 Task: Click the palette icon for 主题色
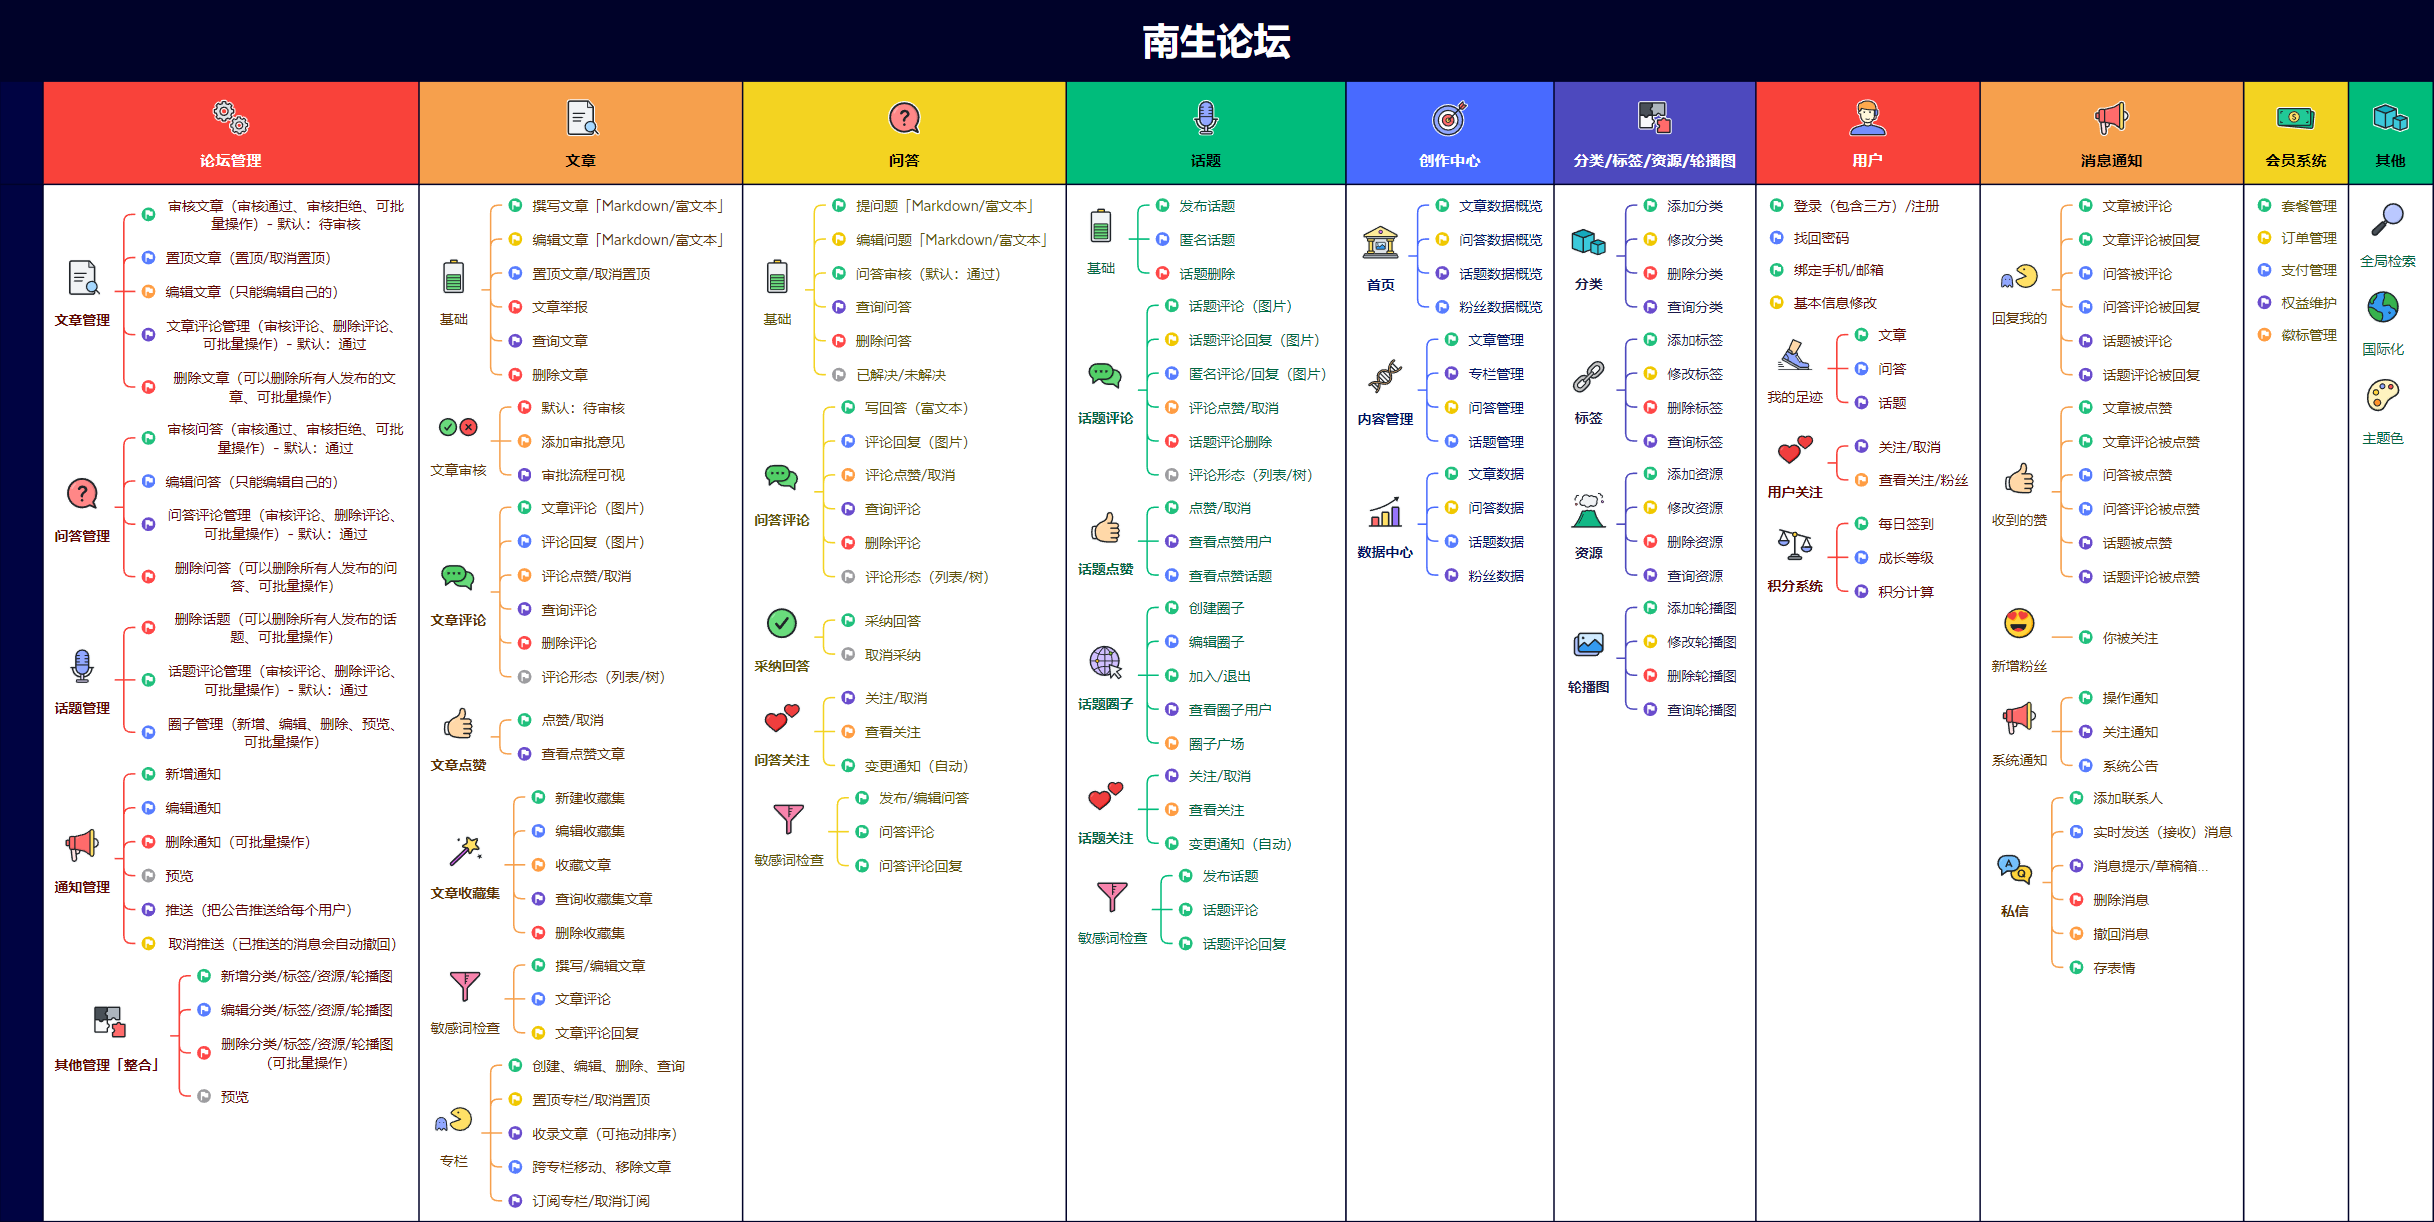pos(2383,396)
